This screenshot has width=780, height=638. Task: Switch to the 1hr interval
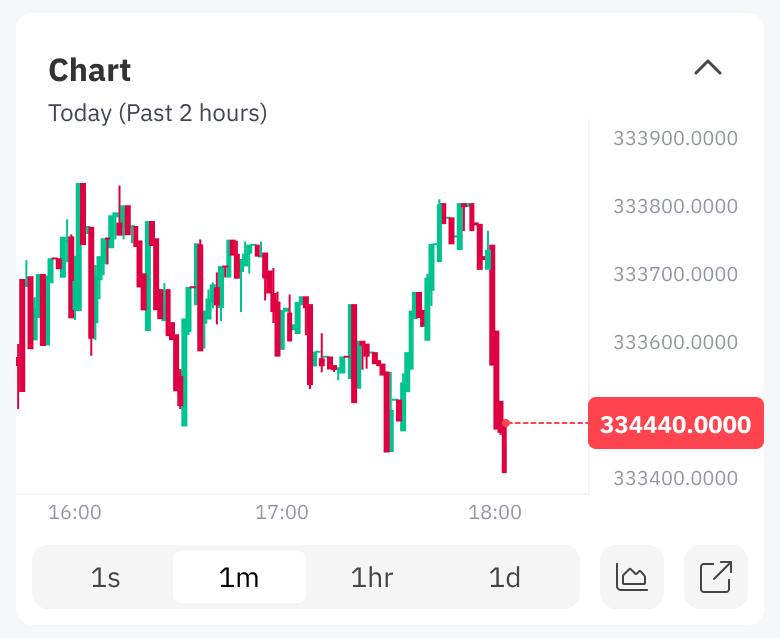coord(372,577)
